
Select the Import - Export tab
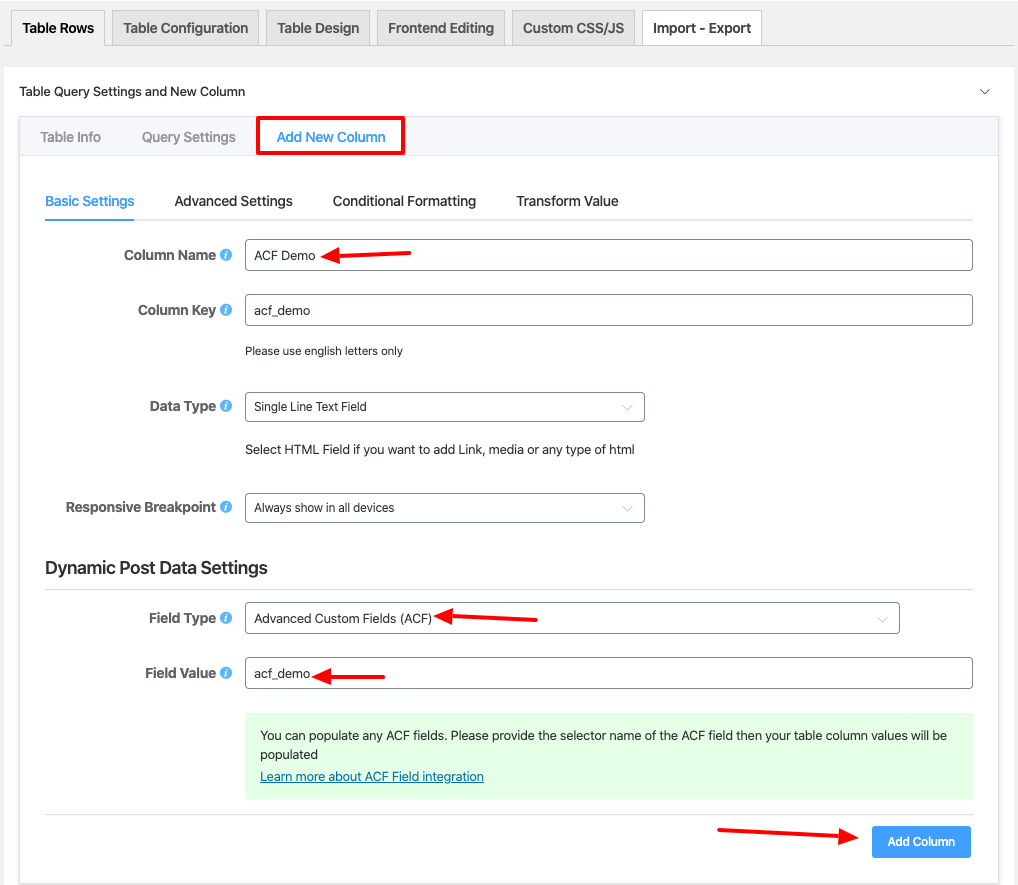(x=701, y=28)
